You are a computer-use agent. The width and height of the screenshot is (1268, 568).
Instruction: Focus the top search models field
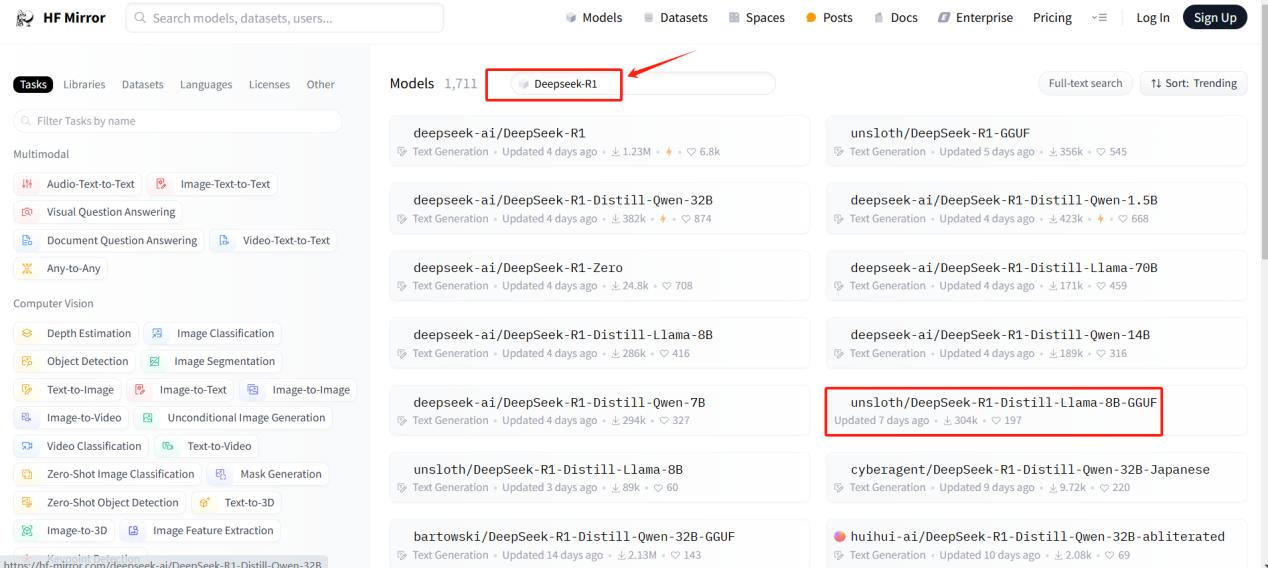284,17
